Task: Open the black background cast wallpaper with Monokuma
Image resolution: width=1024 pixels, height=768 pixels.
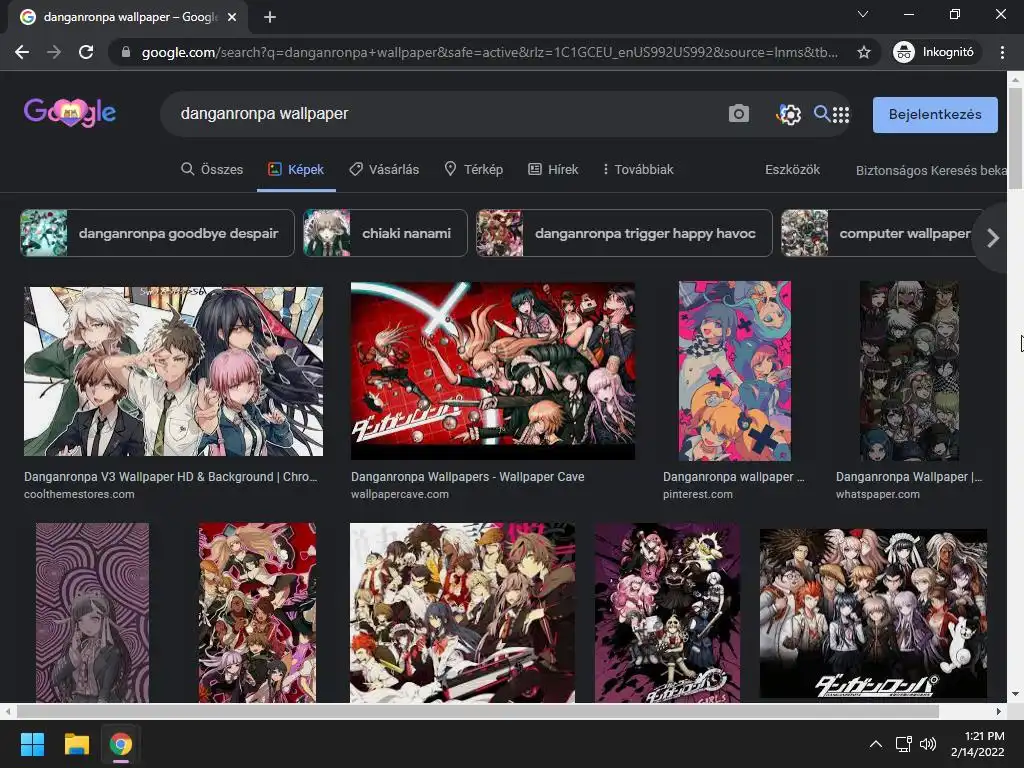Action: (873, 613)
